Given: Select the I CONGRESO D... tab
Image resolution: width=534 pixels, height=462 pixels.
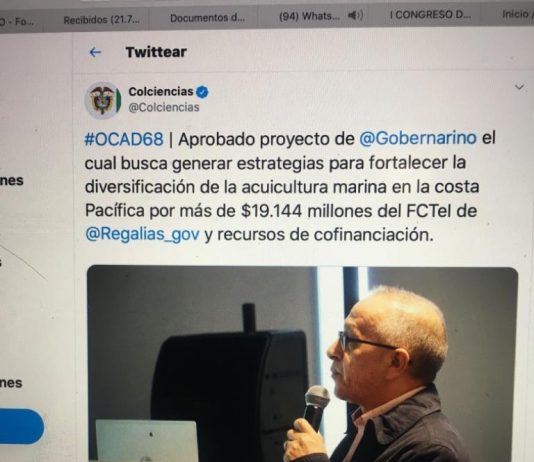Looking at the screenshot, I should point(430,15).
